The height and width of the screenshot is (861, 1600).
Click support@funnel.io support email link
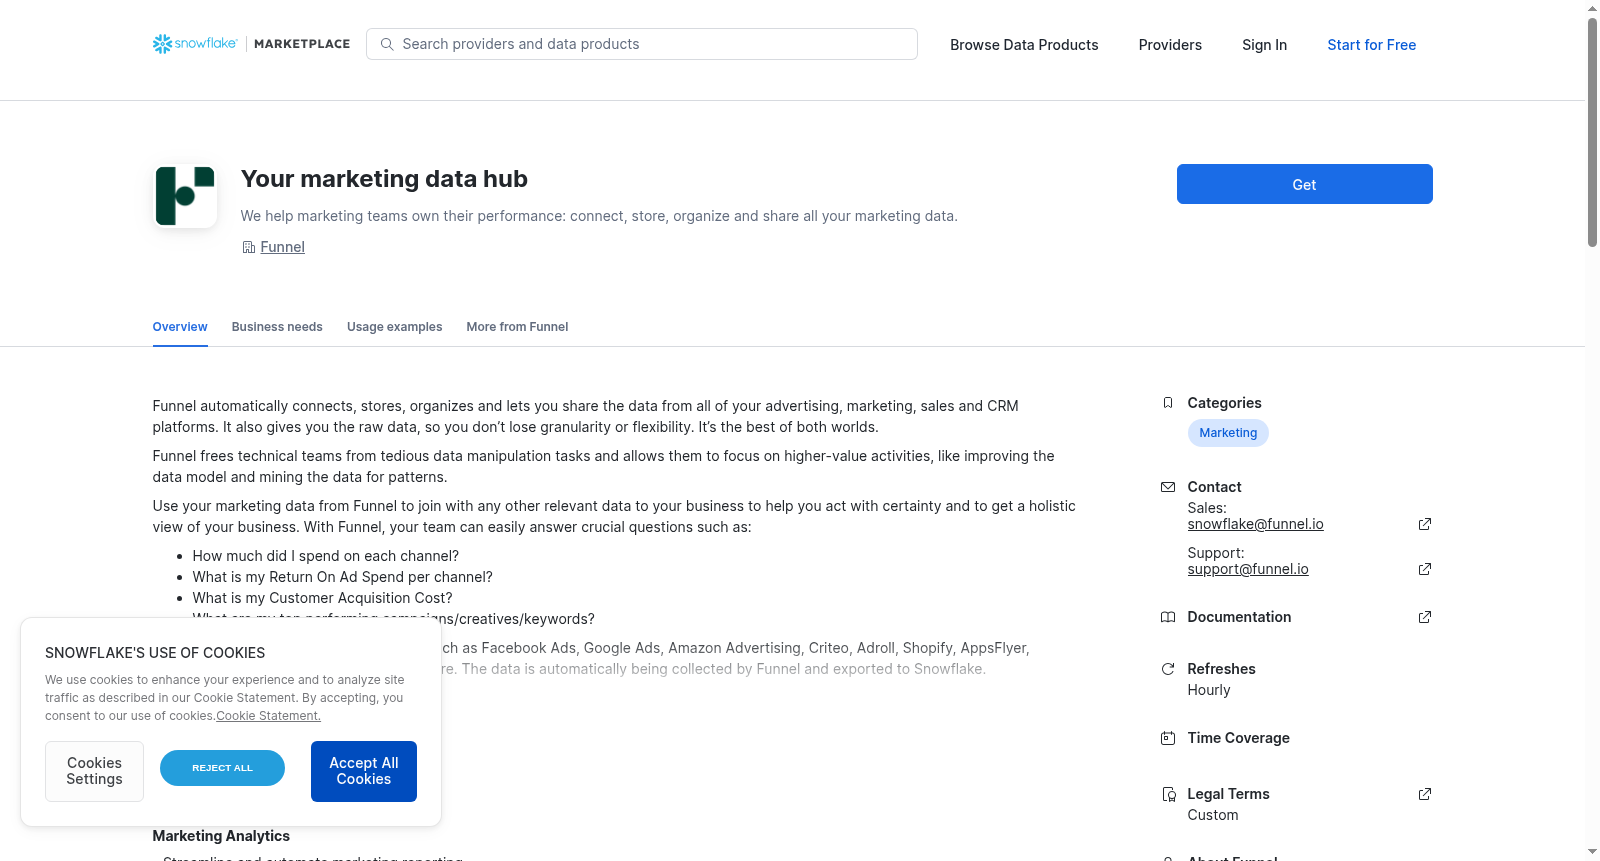pos(1248,569)
